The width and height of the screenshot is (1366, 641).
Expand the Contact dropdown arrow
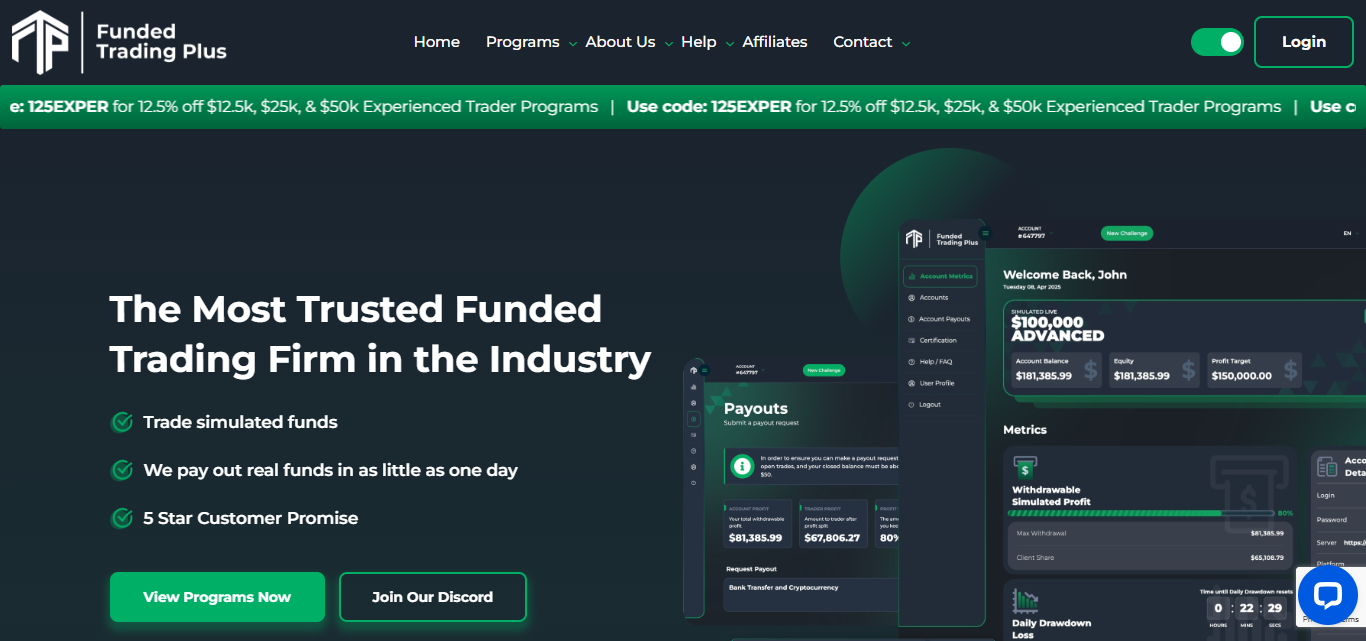906,44
